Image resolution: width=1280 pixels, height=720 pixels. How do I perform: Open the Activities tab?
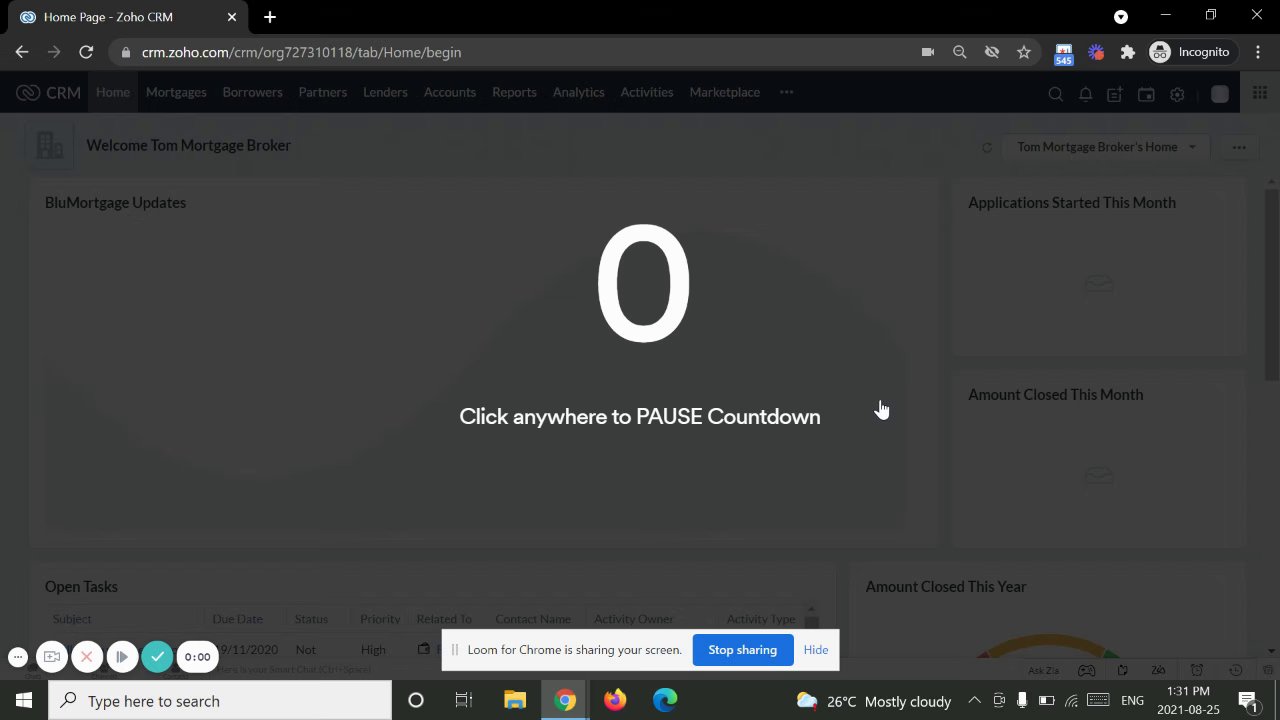coord(647,92)
